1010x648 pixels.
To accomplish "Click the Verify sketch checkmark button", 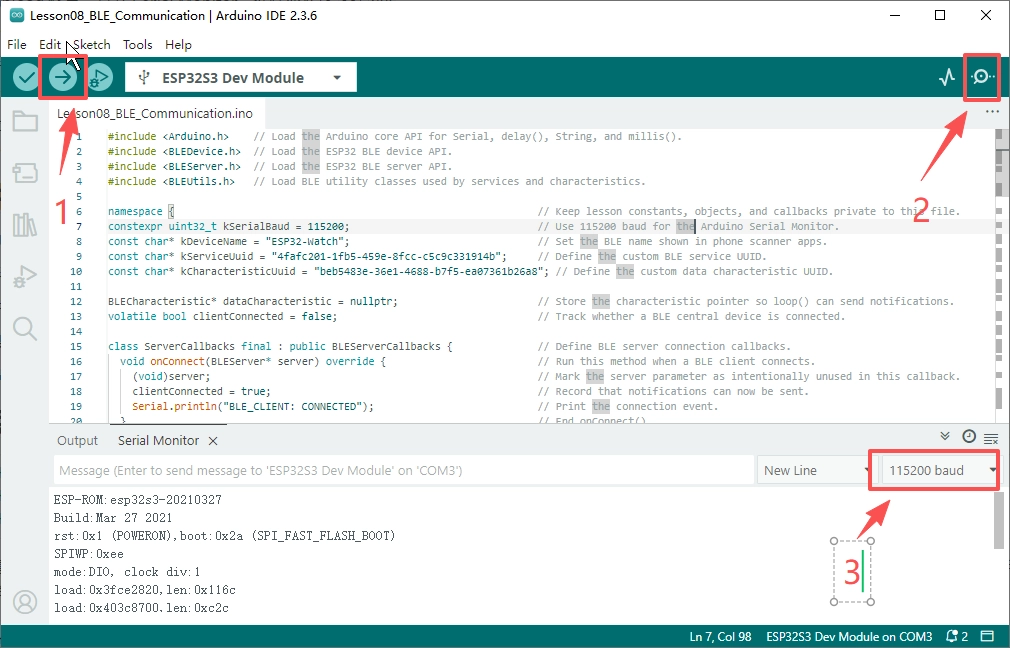I will point(26,78).
